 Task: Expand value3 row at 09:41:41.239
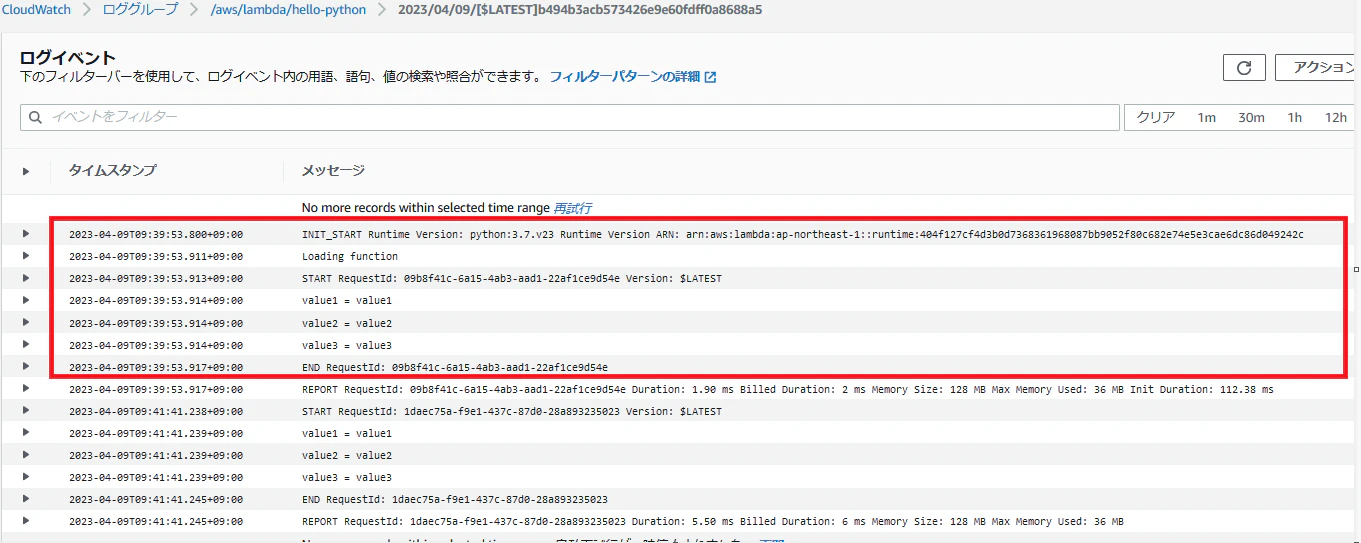point(26,477)
